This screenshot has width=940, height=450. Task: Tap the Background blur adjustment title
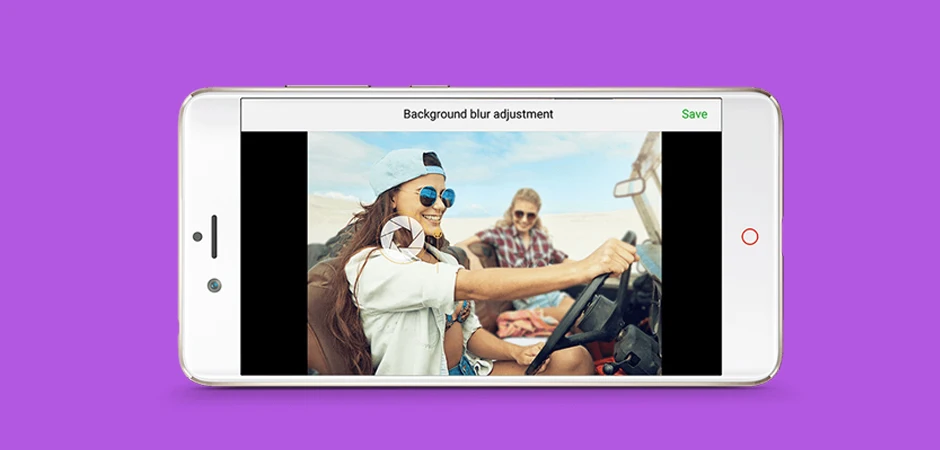coord(478,114)
